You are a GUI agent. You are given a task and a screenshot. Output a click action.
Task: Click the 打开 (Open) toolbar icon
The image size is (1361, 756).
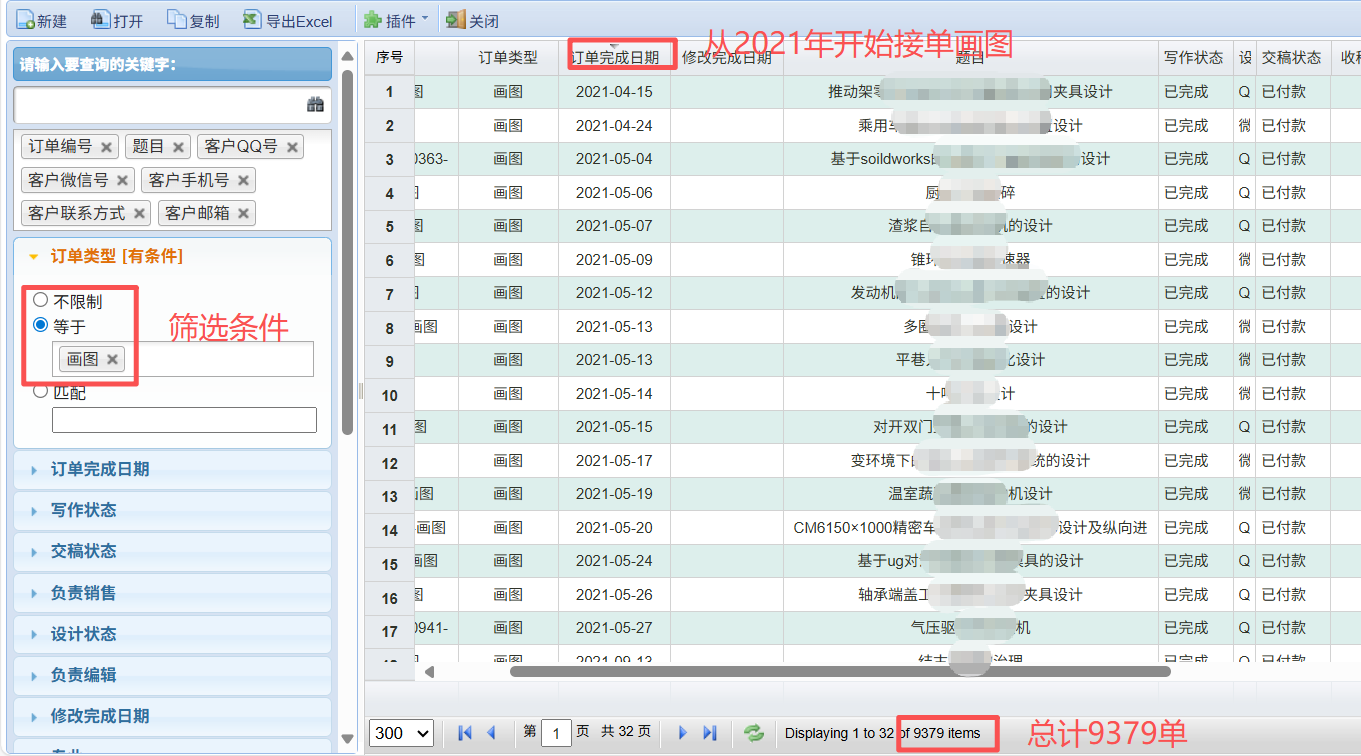point(100,20)
